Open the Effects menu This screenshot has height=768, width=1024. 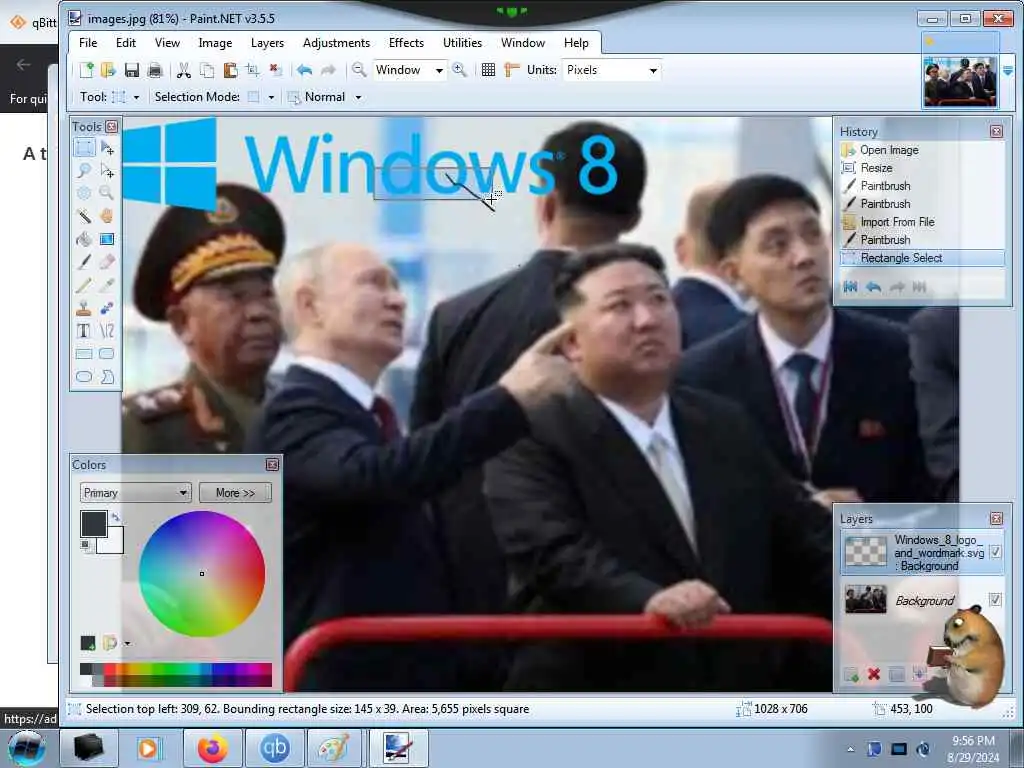(406, 42)
